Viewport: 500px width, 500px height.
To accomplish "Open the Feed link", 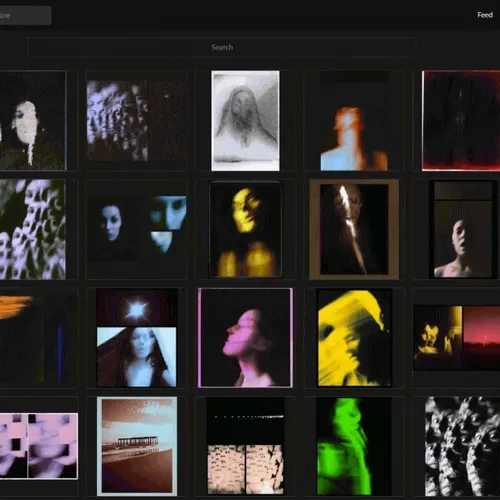I will [485, 15].
